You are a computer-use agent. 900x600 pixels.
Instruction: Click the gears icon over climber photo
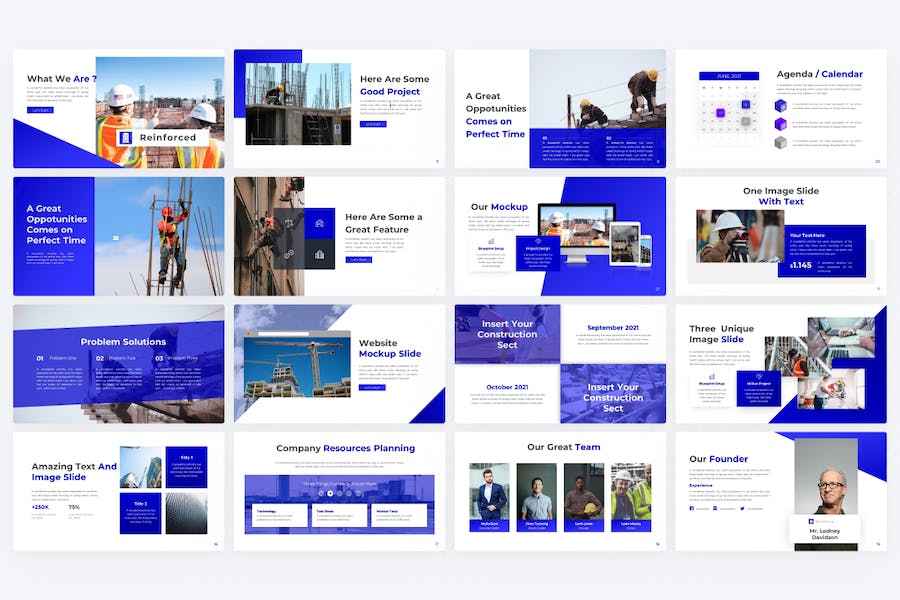coord(290,254)
